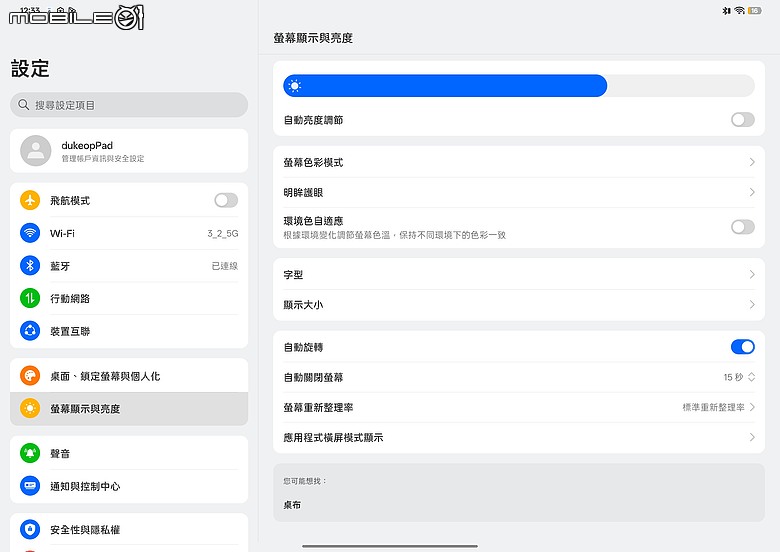The height and width of the screenshot is (552, 780).
Task: Click the mobile network green icon
Action: (30, 298)
